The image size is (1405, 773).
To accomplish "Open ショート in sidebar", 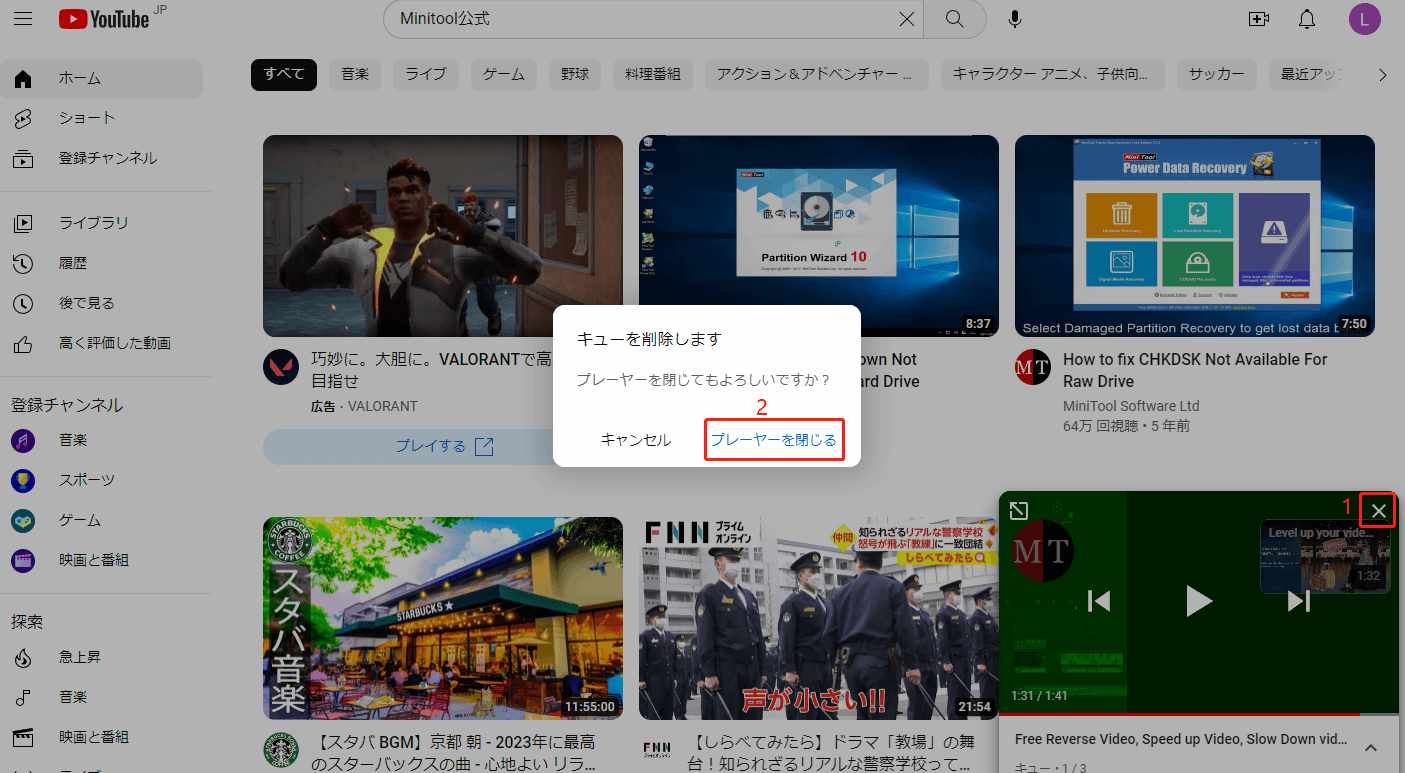I will [102, 118].
